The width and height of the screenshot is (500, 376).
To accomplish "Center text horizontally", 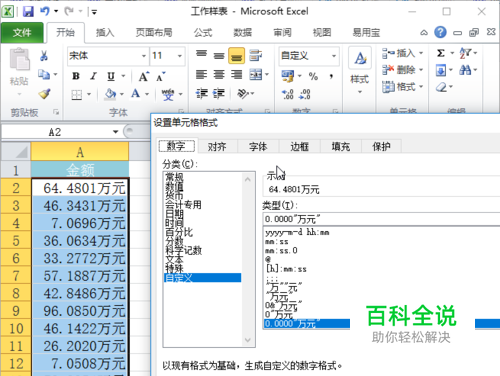I will (219, 75).
